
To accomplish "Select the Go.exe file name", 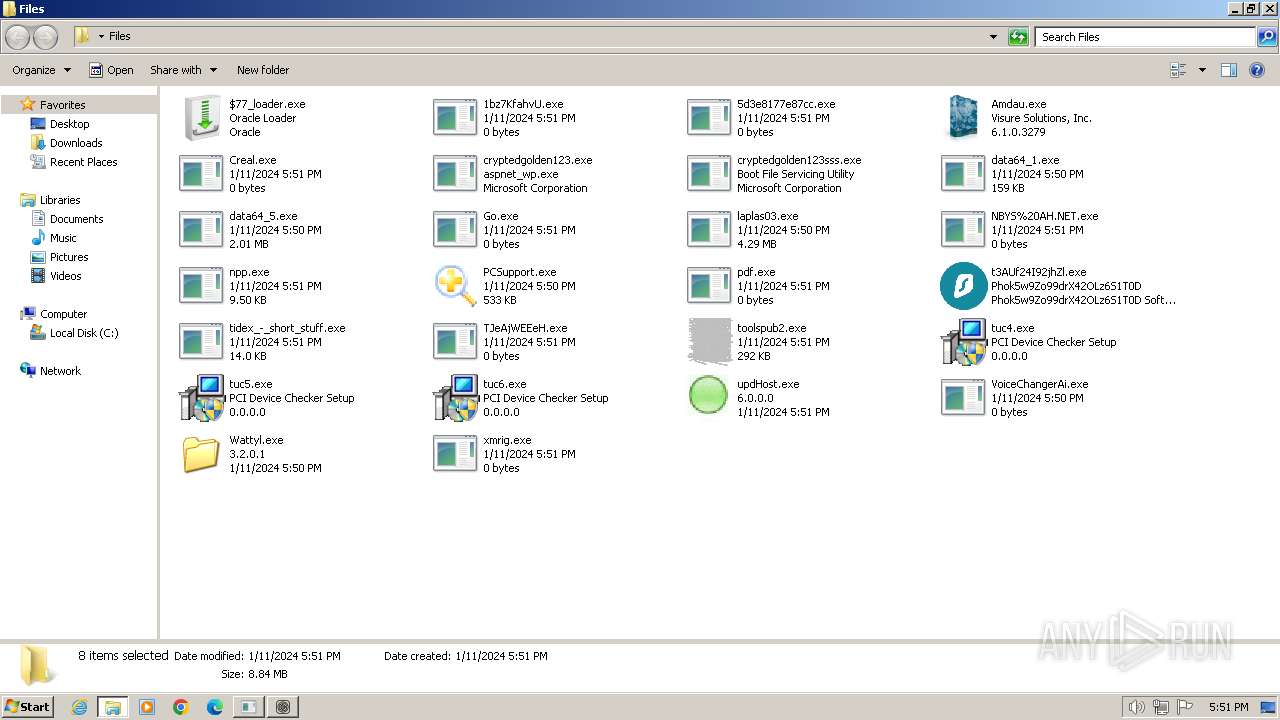I will click(500, 216).
